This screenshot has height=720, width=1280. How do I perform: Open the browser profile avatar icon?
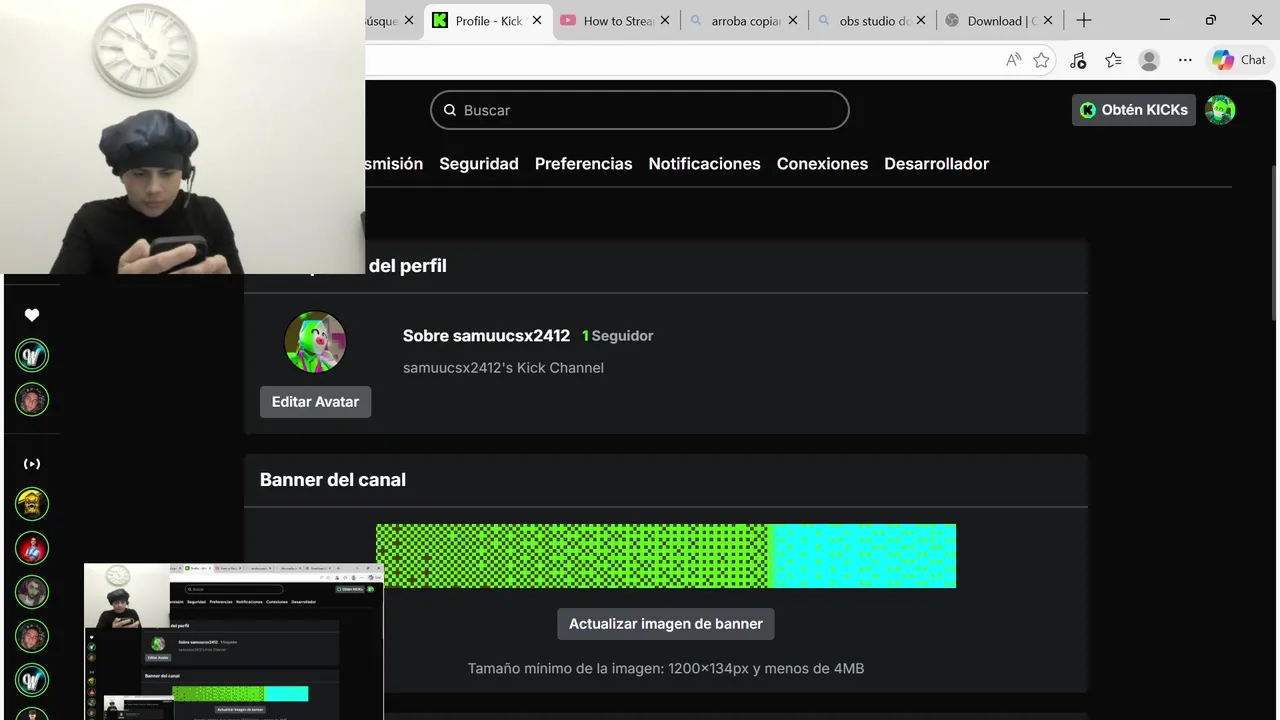[x=1149, y=60]
